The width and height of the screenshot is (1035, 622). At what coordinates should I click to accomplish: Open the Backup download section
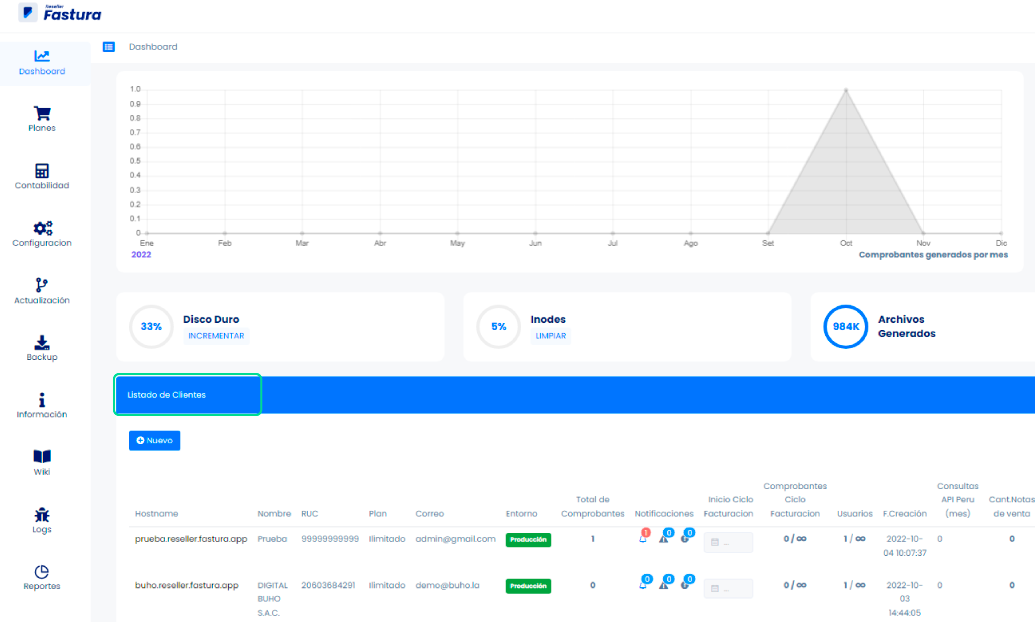tap(42, 348)
